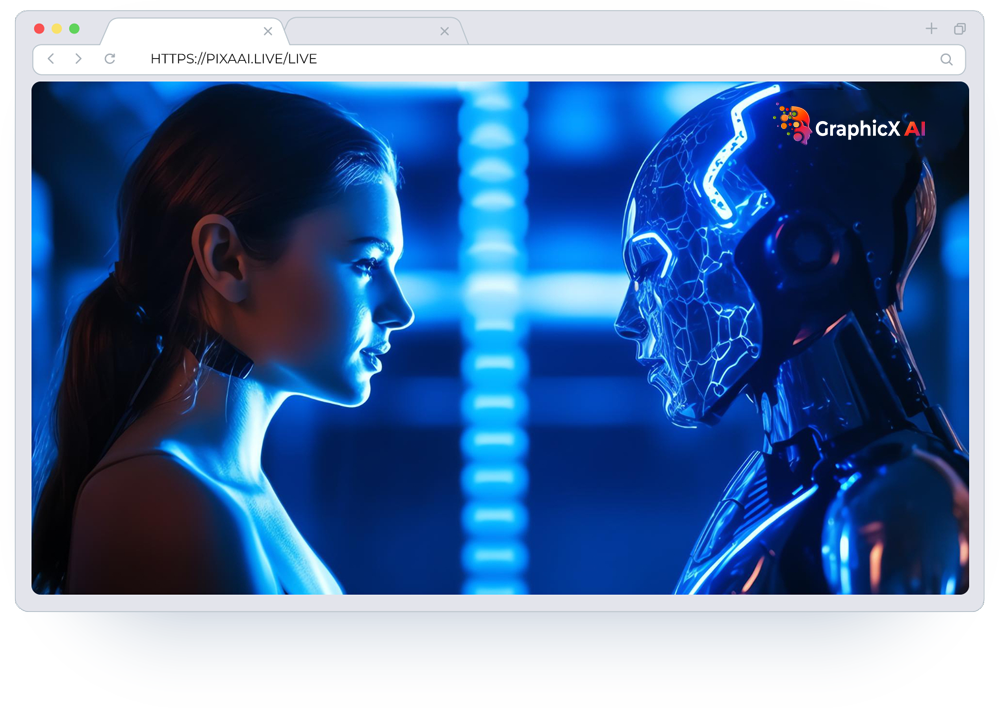Click the GraphicX AI logo
The height and width of the screenshot is (708, 1000).
(x=851, y=125)
